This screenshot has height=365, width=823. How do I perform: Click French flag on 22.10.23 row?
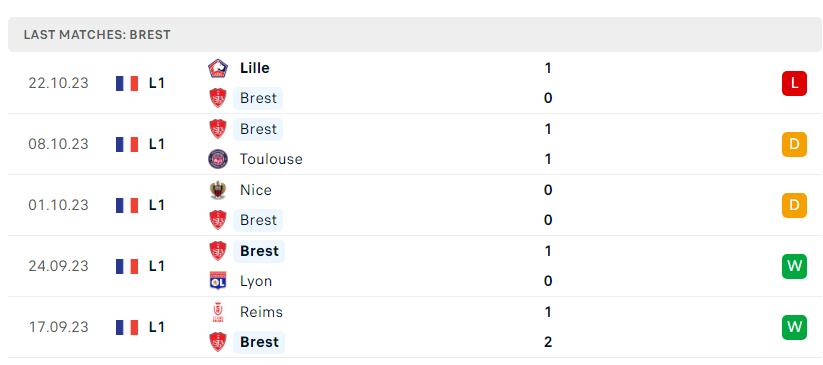tap(127, 84)
